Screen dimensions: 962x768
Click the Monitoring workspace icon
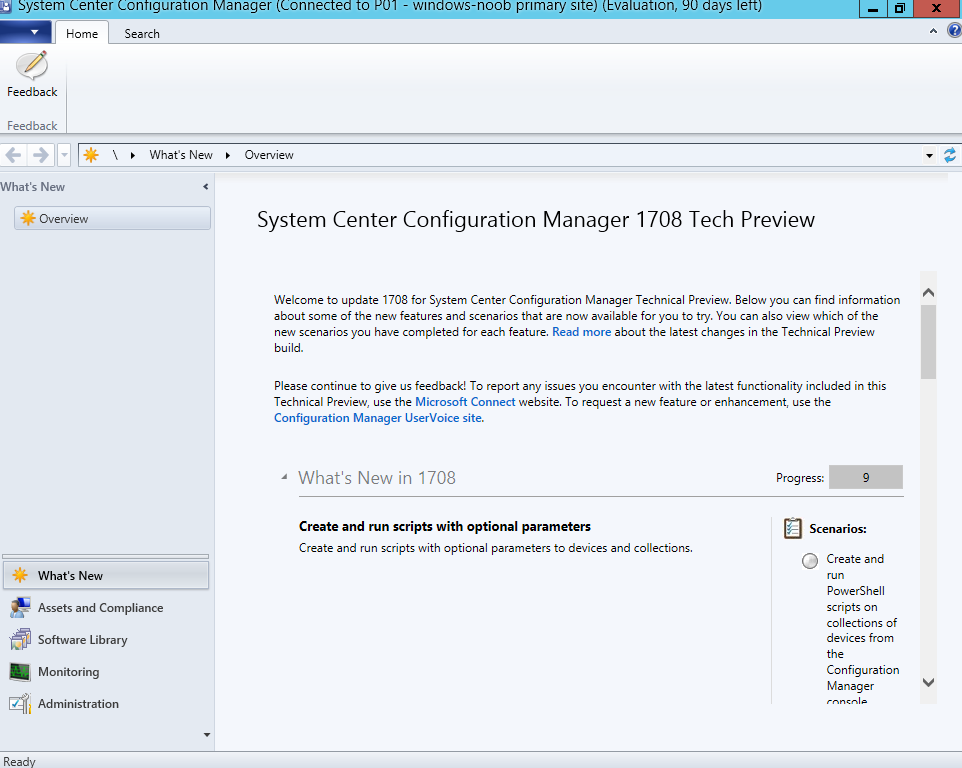[x=20, y=672]
